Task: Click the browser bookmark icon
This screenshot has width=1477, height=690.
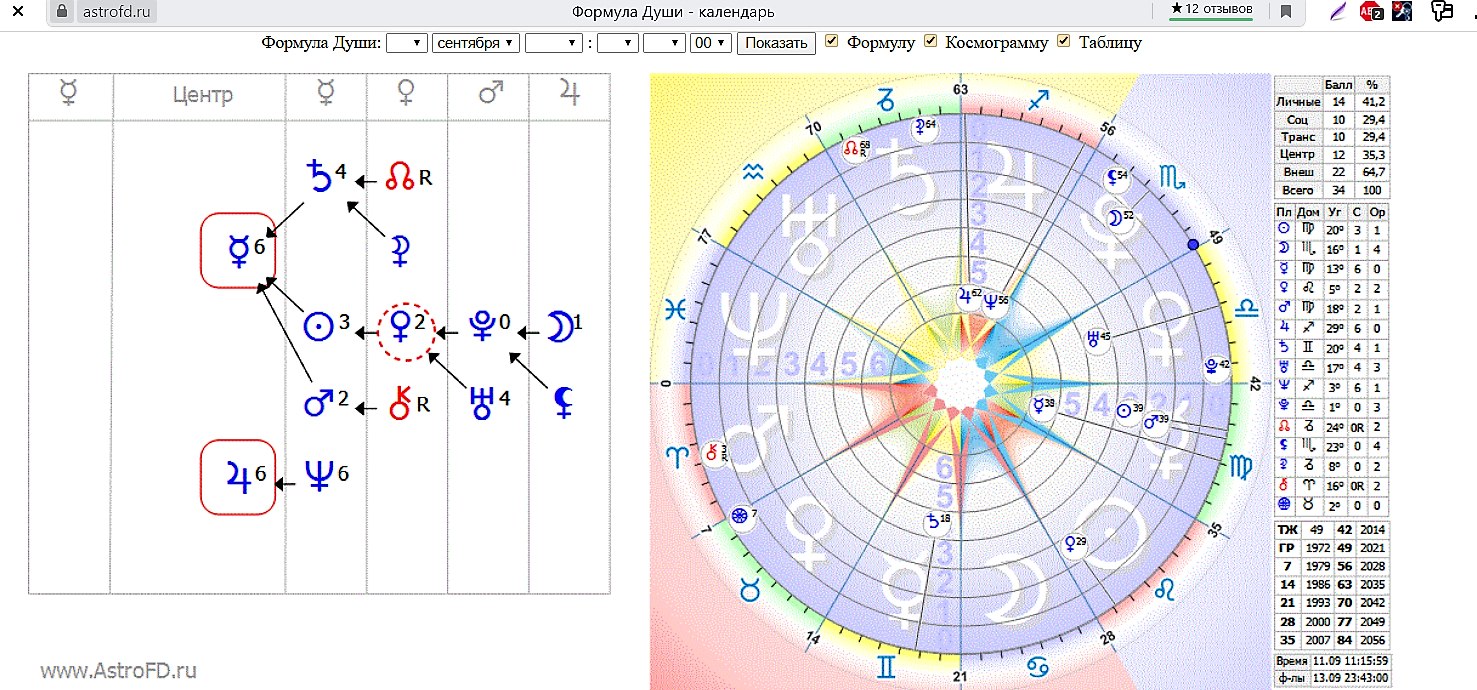Action: point(1286,12)
